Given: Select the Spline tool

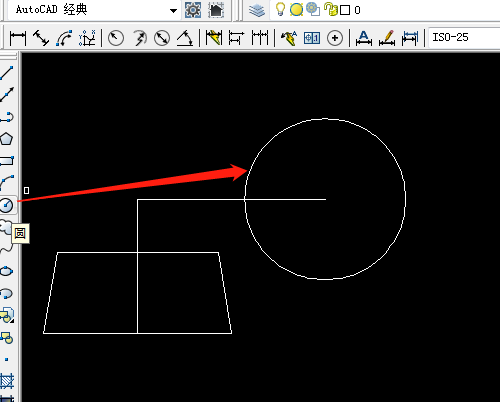Looking at the screenshot, I should point(6,248).
